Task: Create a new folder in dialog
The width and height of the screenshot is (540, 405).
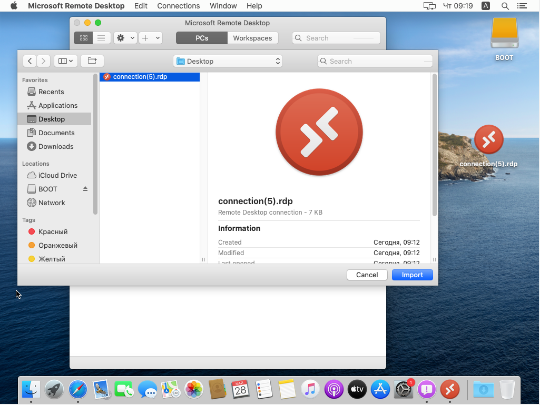Action: [x=92, y=61]
